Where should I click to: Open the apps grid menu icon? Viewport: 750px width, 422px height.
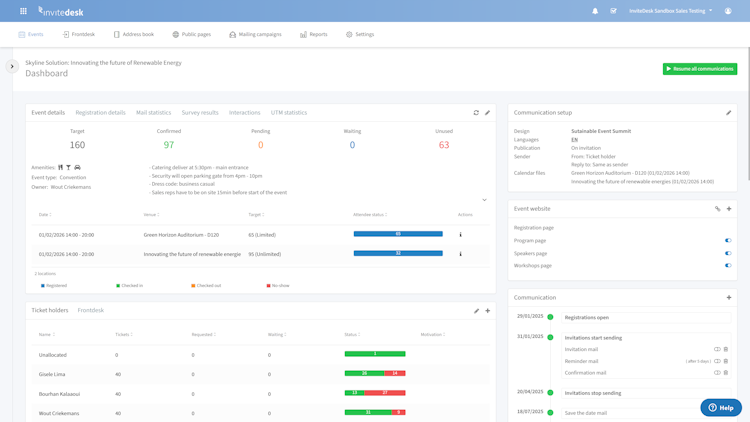click(23, 11)
